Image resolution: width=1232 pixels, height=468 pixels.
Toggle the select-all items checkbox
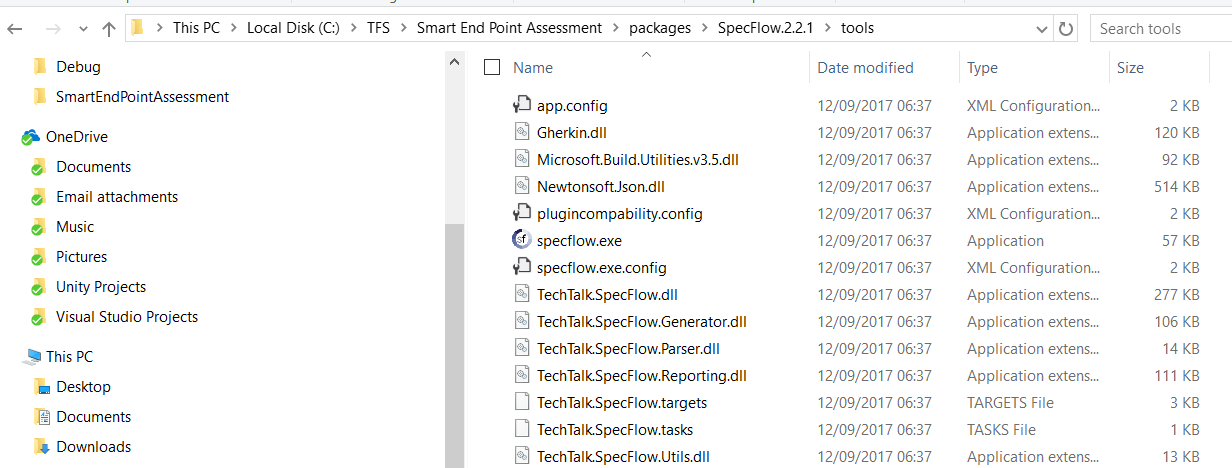[491, 67]
